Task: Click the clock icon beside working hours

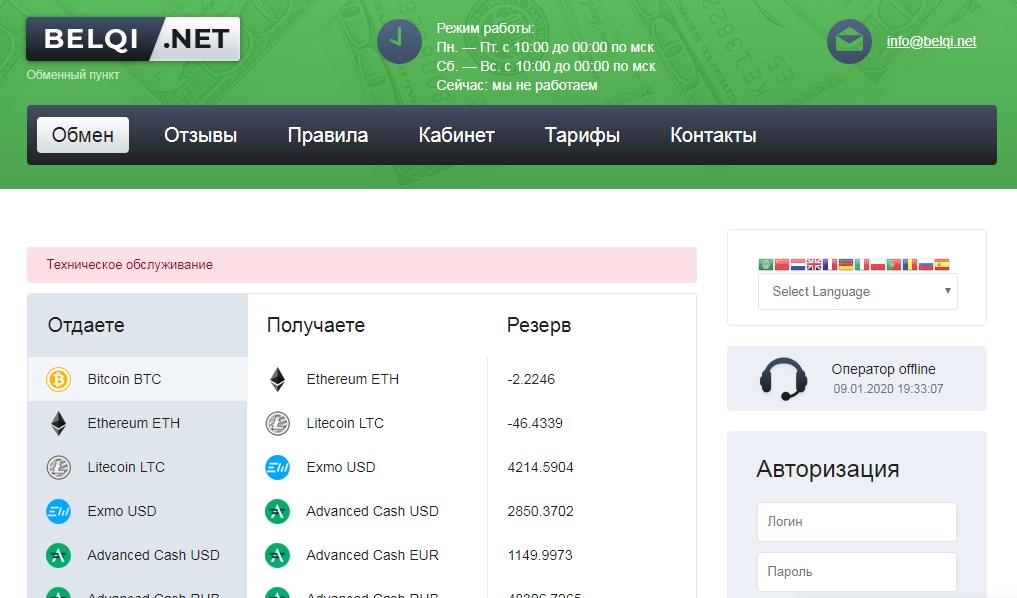Action: [x=400, y=42]
